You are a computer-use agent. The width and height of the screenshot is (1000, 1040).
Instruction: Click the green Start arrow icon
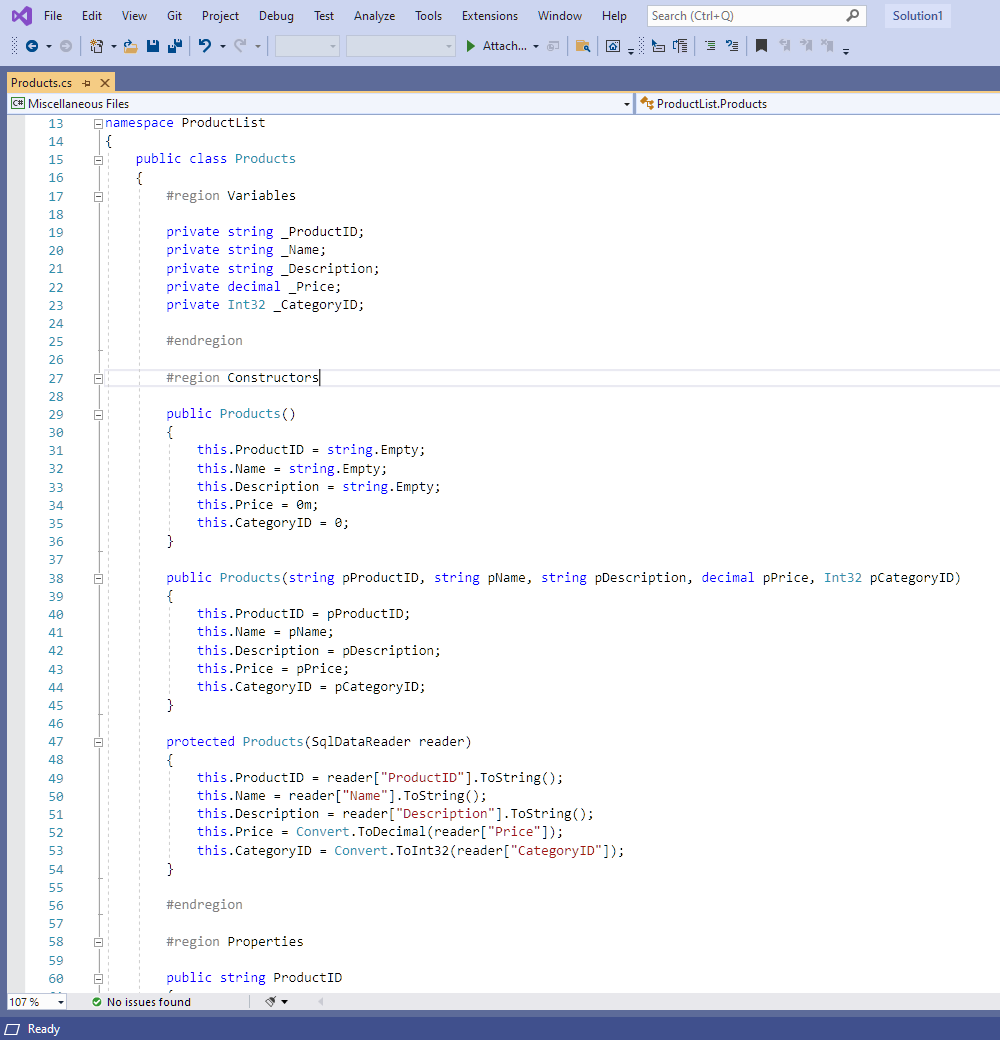click(471, 46)
